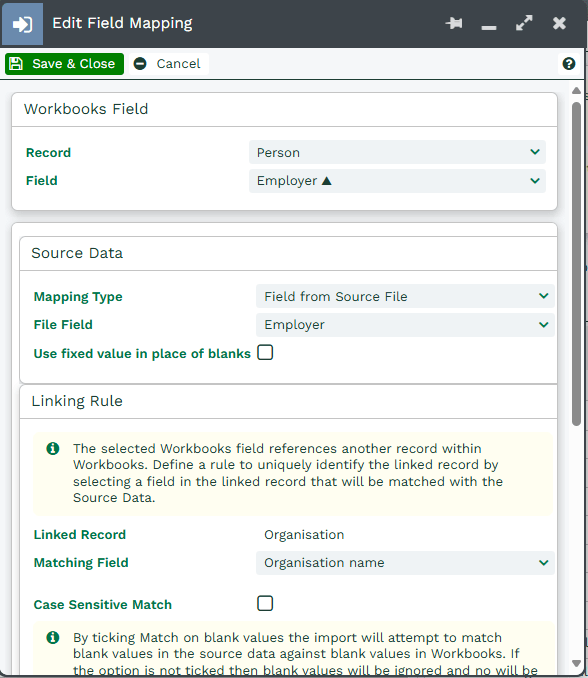The image size is (588, 678).
Task: Close the Edit Field Mapping dialog
Action: click(559, 23)
